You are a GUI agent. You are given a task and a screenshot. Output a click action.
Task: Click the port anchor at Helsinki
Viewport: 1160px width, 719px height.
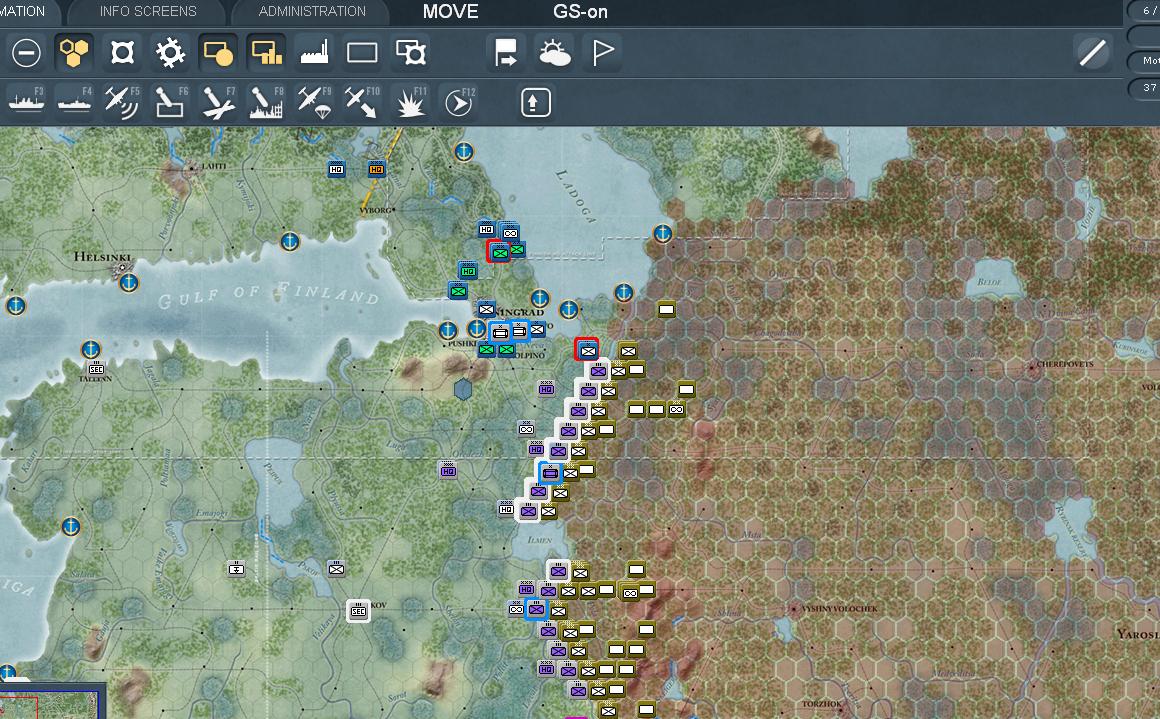pos(129,283)
